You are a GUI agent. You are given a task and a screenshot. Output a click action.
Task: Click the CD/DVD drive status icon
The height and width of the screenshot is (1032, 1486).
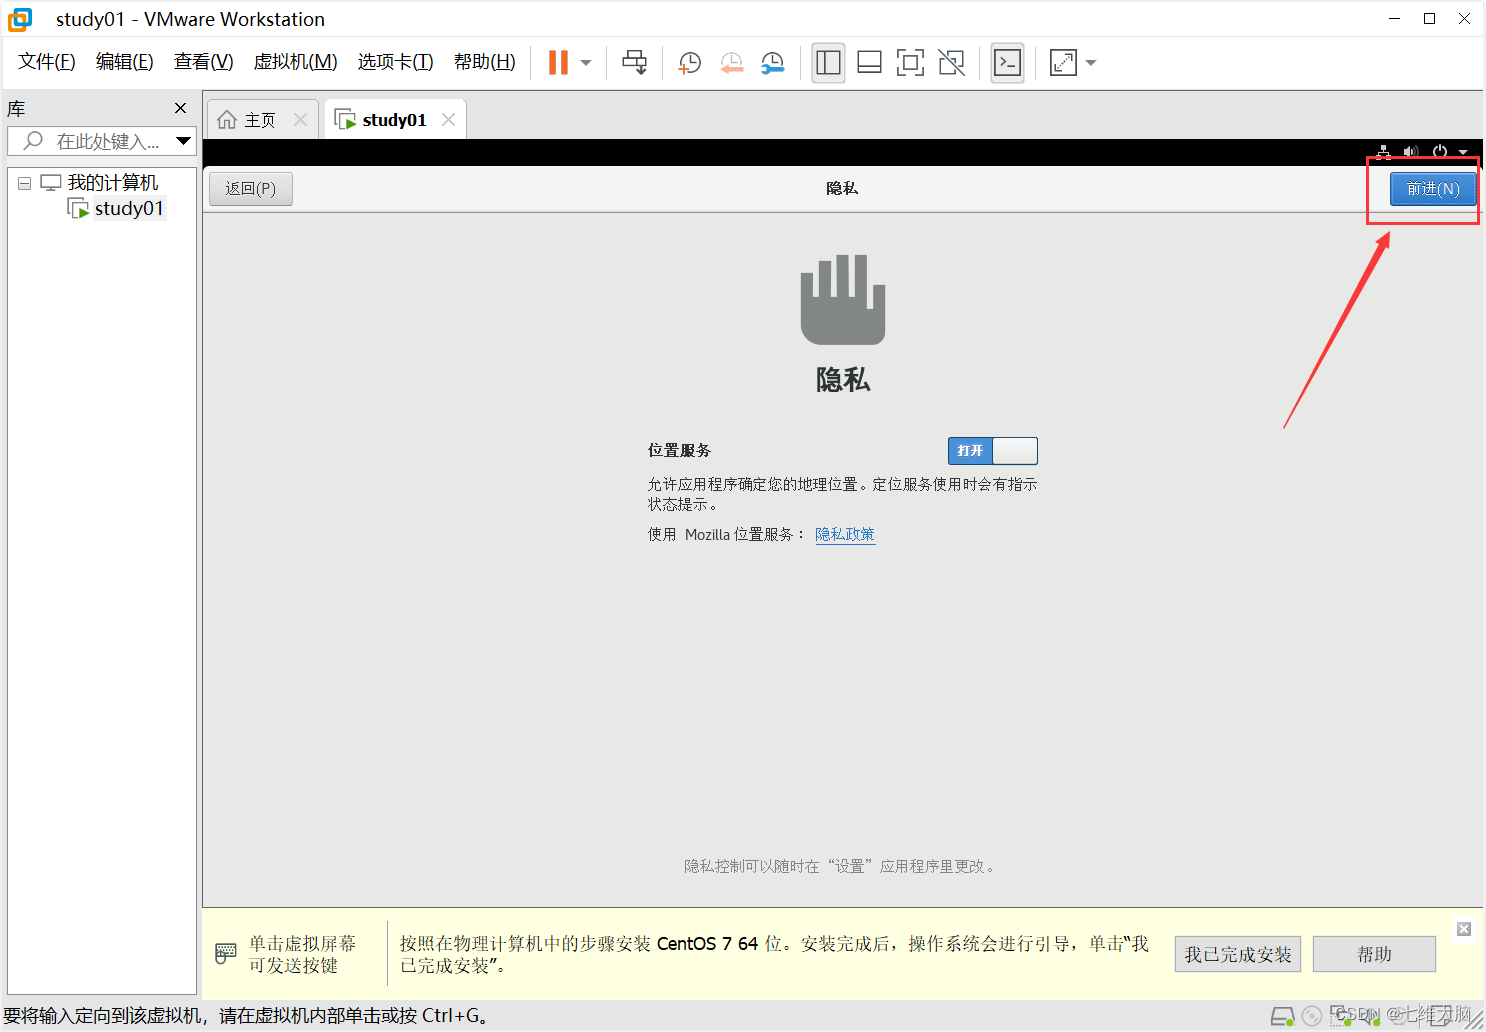point(1312,1017)
